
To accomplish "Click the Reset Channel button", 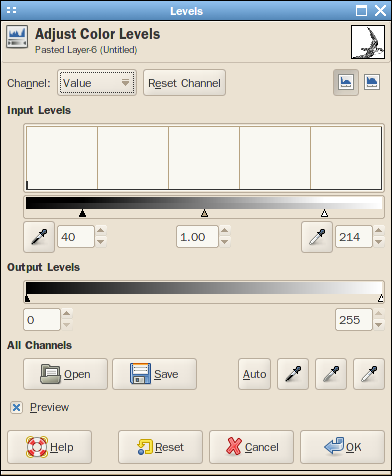I will point(184,83).
